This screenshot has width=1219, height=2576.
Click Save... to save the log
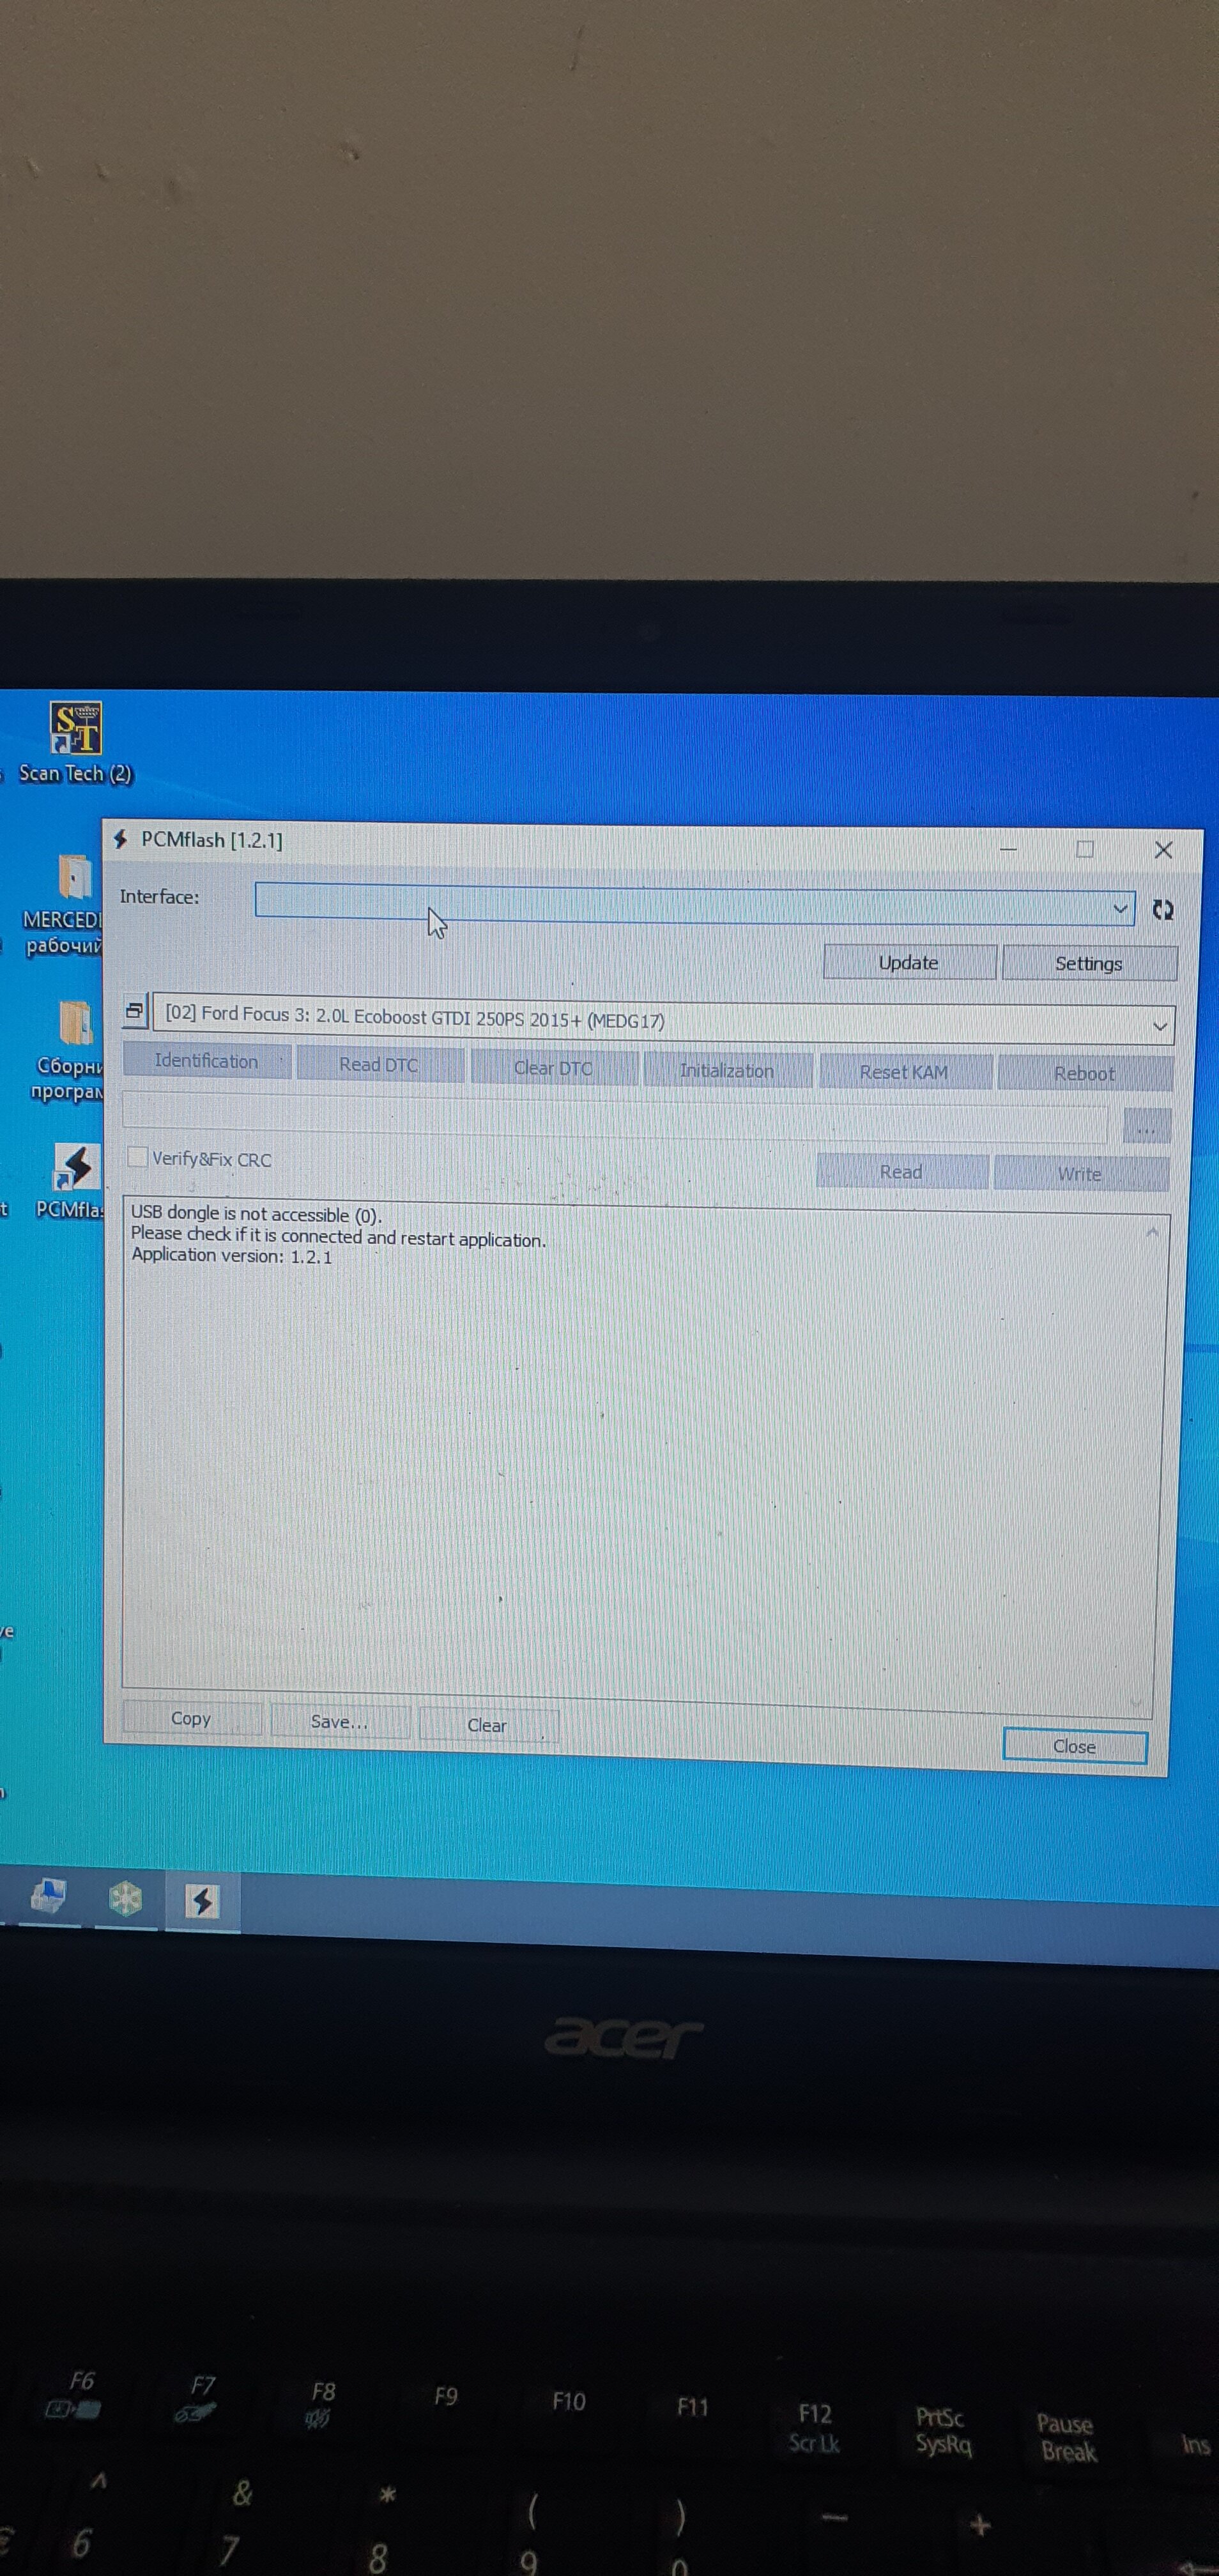coord(339,1721)
